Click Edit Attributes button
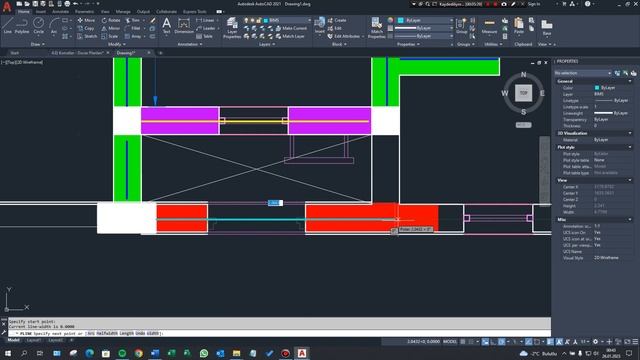This screenshot has width=640, height=360. pyautogui.click(x=344, y=36)
